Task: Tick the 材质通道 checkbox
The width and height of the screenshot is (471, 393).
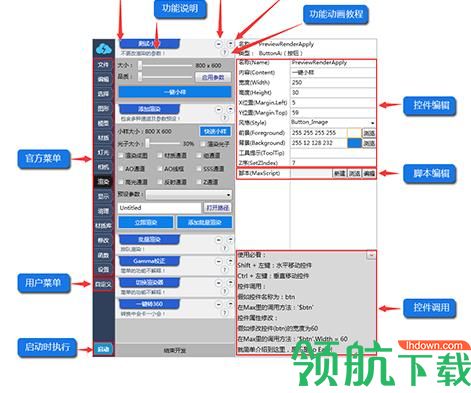Action: click(x=160, y=156)
